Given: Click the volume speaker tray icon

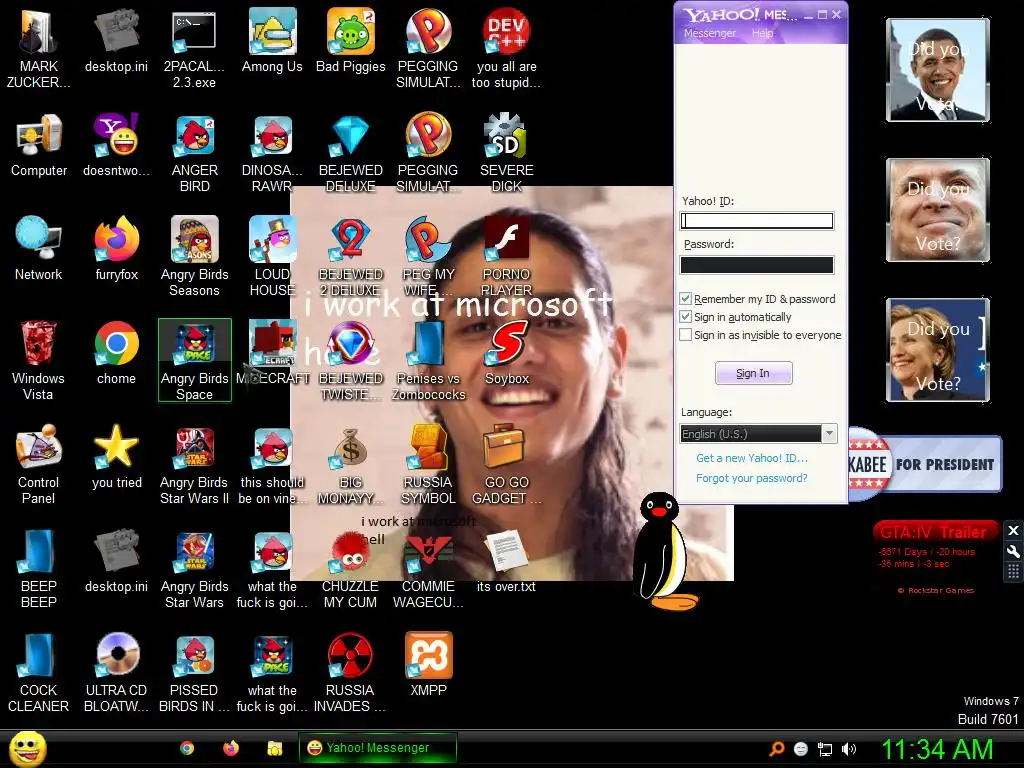Looking at the screenshot, I should 849,749.
